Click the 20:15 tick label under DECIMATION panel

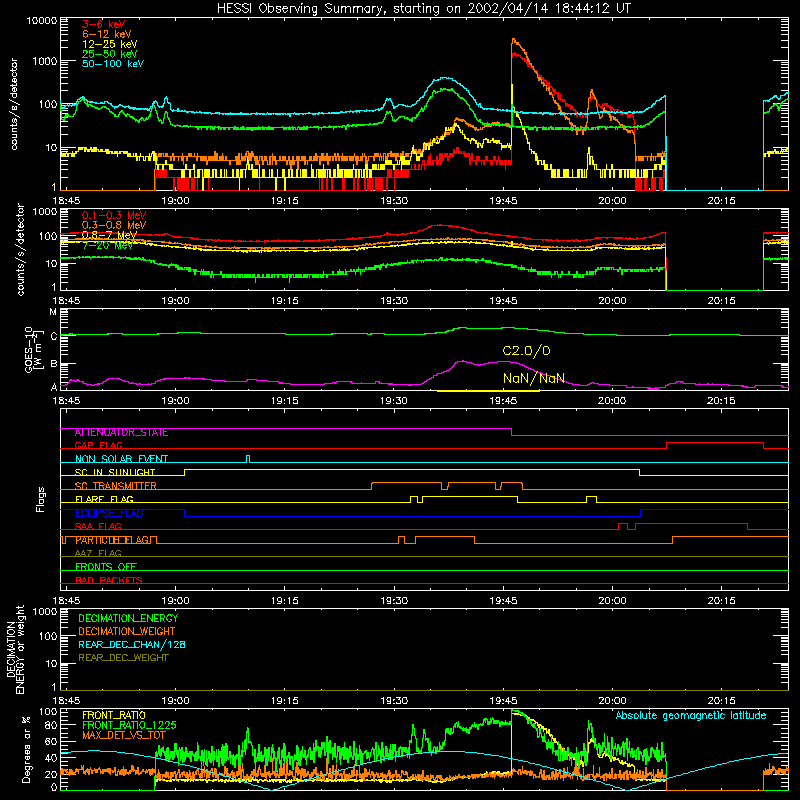pos(721,701)
